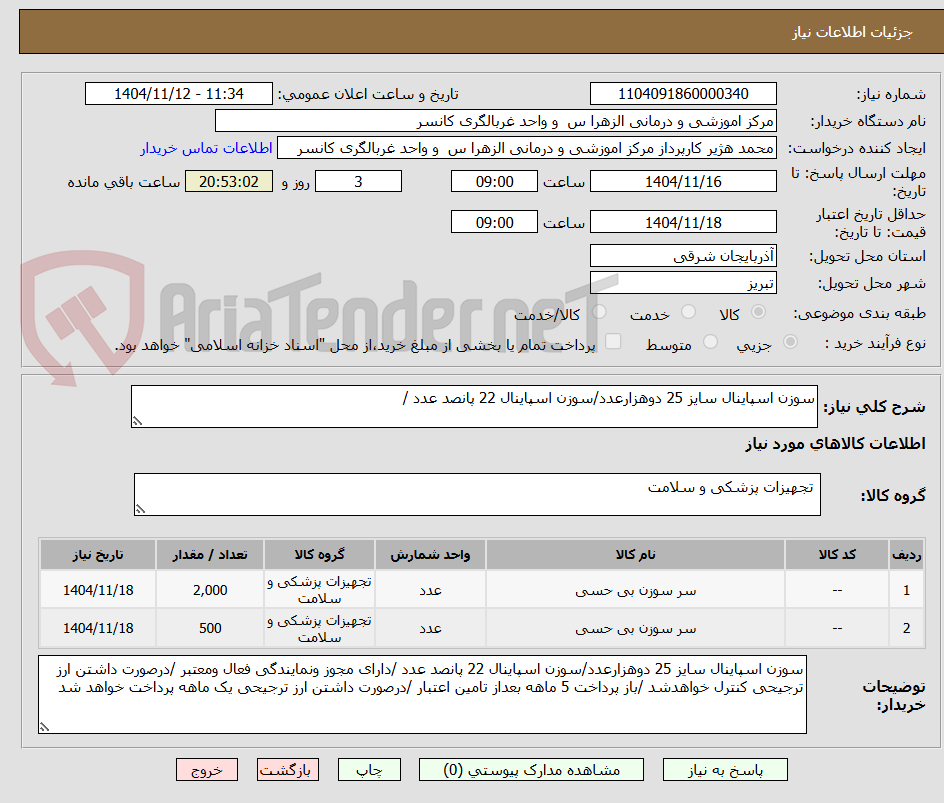Click the announcement date field 1404/11/12 - 11:34
This screenshot has height=803, width=944.
pyautogui.click(x=179, y=94)
